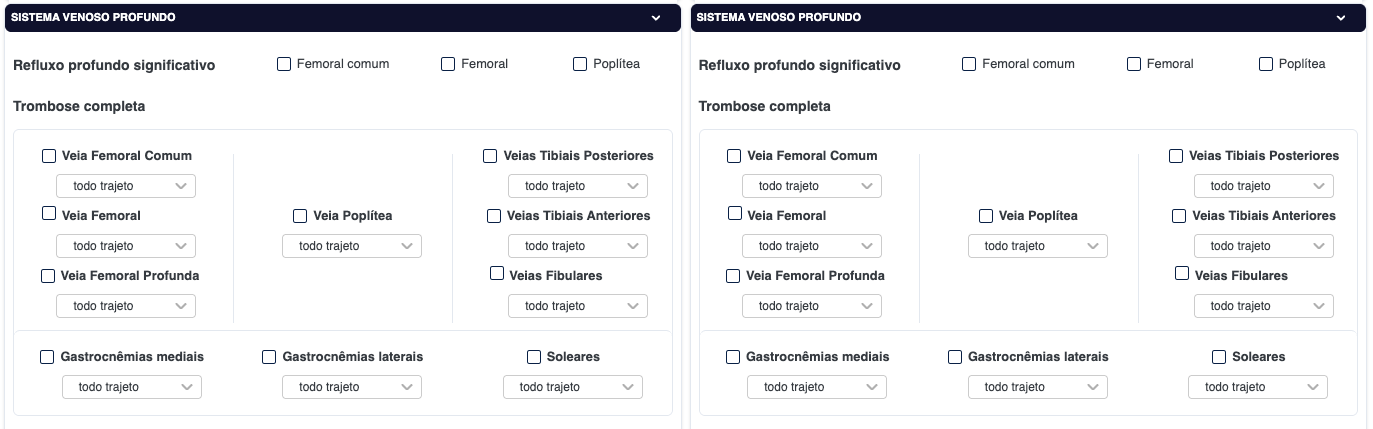Open trajeto dropdown under left Veia Femoral Comum

point(126,186)
